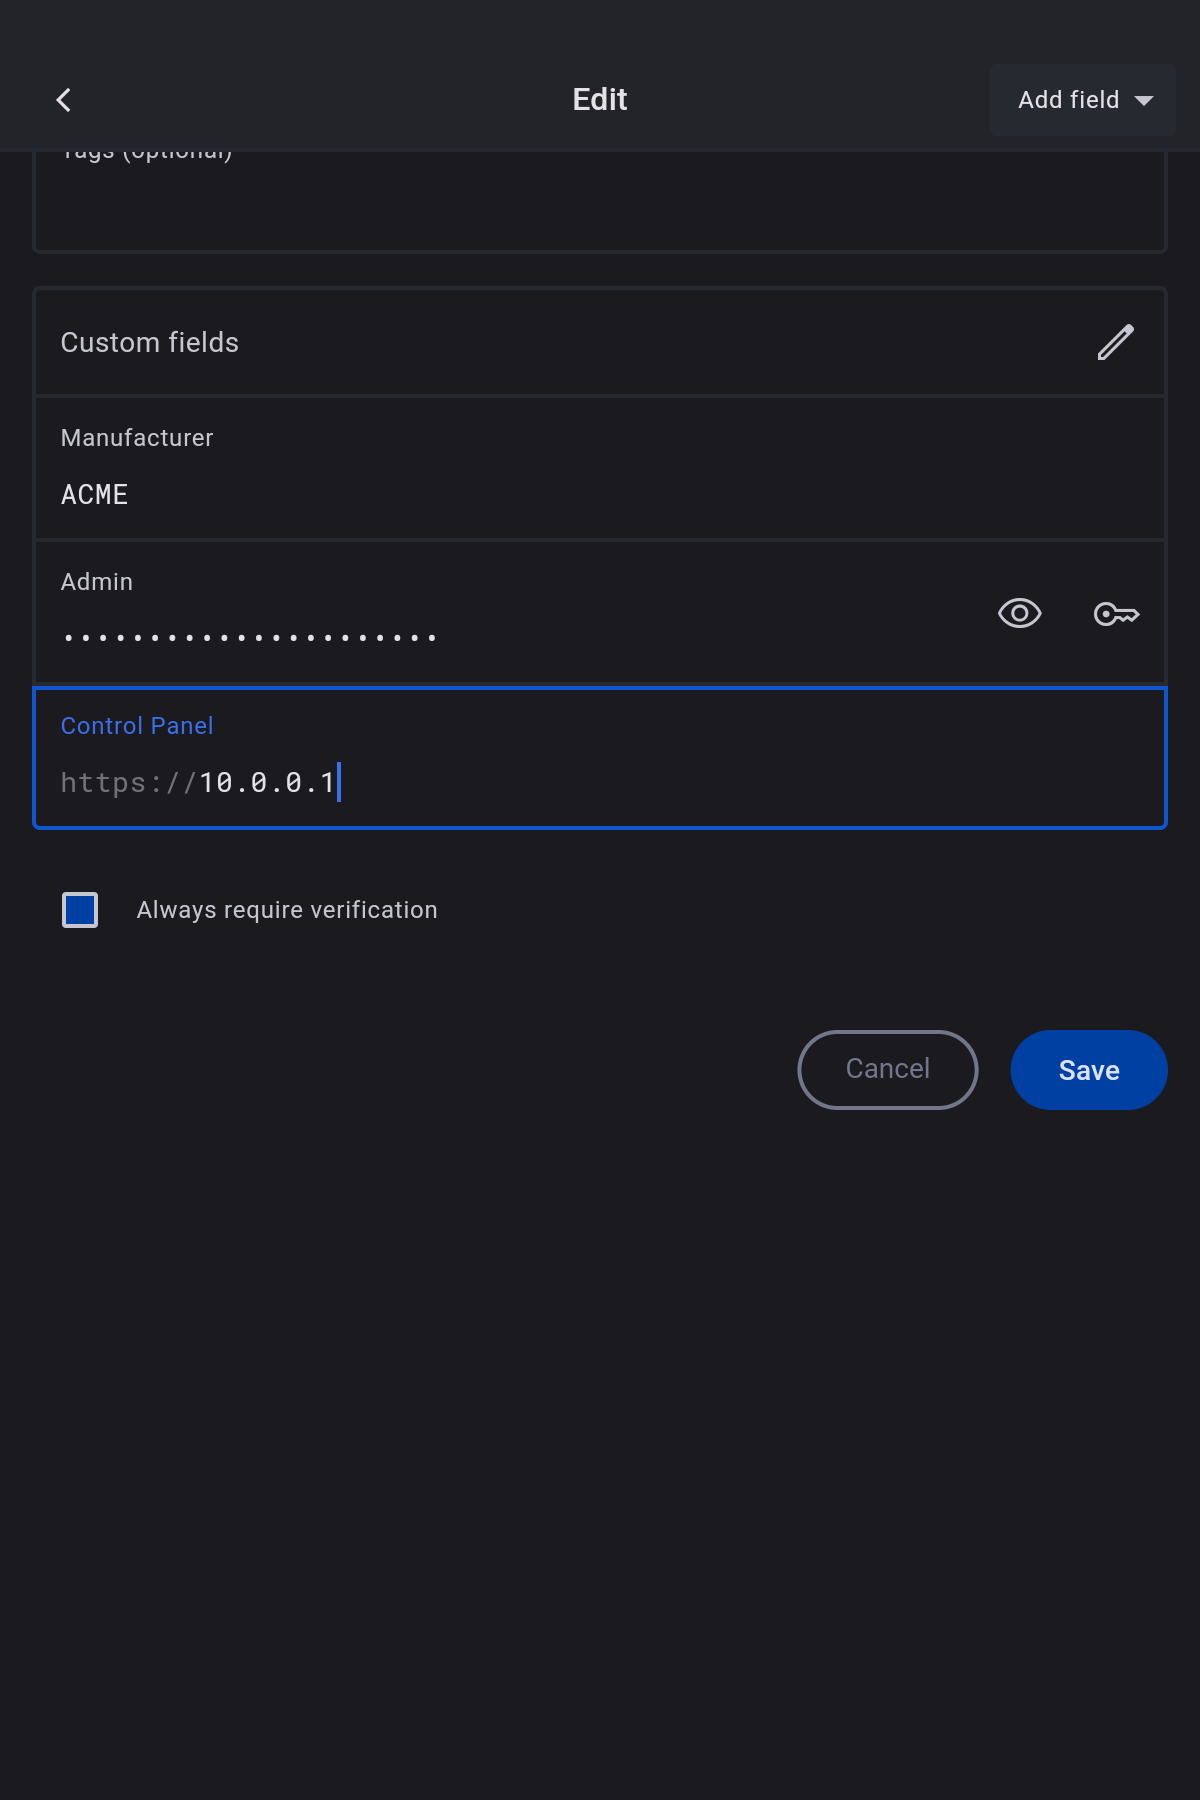
Task: Save the edited item
Action: click(1088, 1070)
